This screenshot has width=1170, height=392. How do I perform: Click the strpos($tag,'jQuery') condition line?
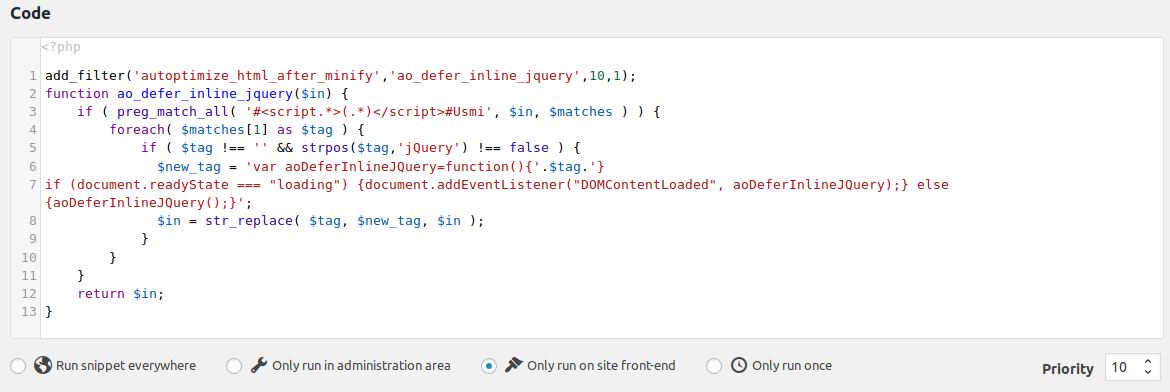pos(360,148)
